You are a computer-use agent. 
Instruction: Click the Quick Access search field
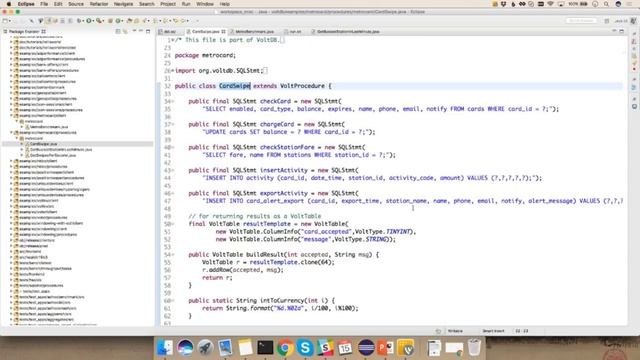click(581, 20)
